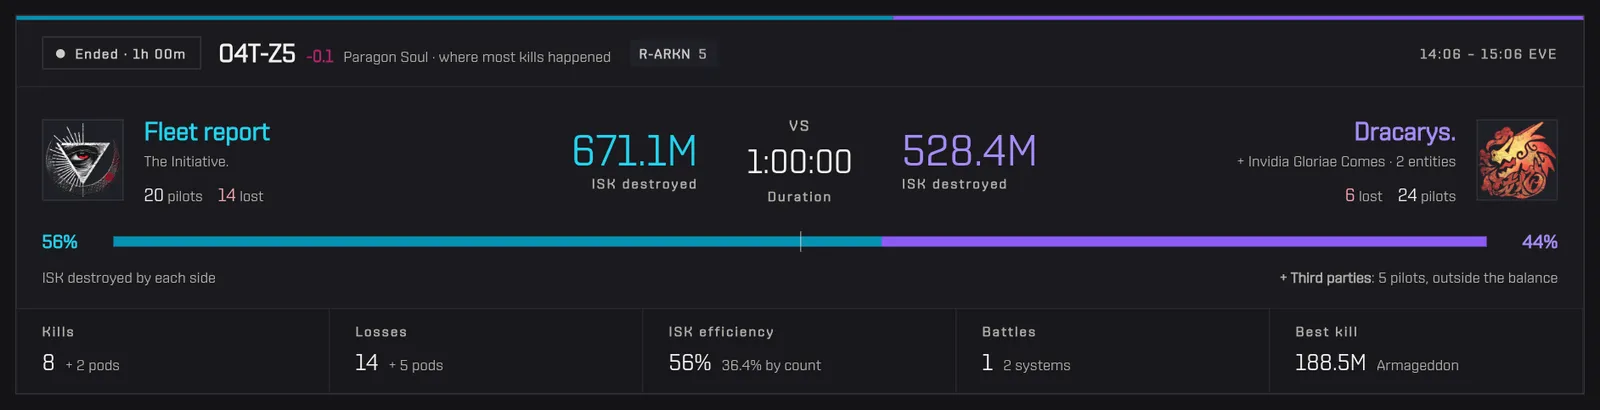Open the Dracarys. alliance link
Image resolution: width=1600 pixels, height=410 pixels.
(x=1405, y=132)
